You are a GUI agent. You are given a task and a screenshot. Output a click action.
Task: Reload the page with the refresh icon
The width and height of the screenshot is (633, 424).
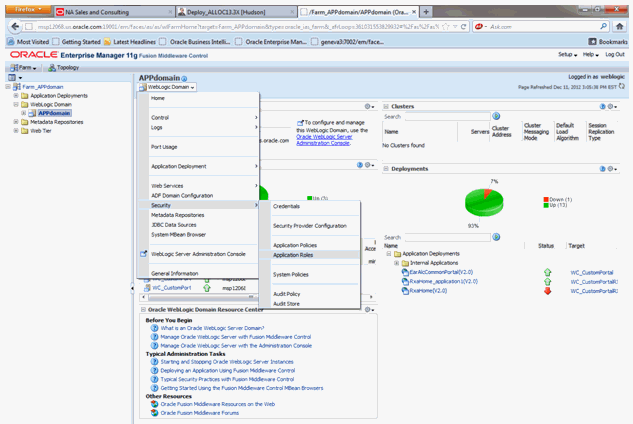pyautogui.click(x=463, y=27)
